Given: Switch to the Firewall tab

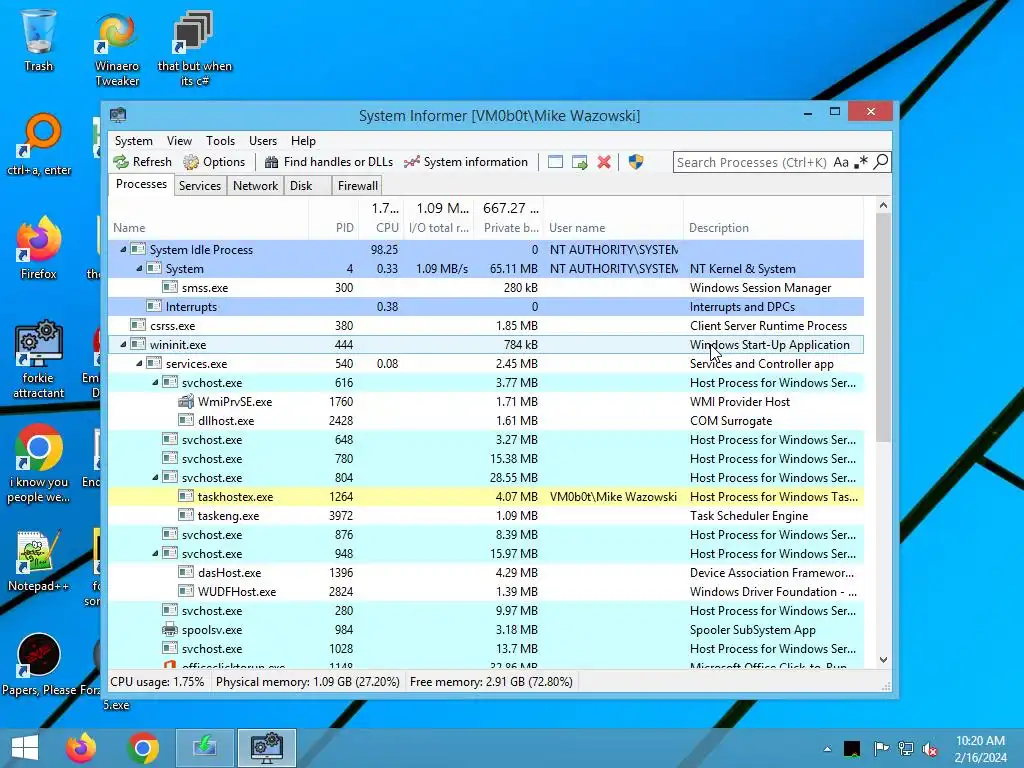Looking at the screenshot, I should click(x=357, y=186).
